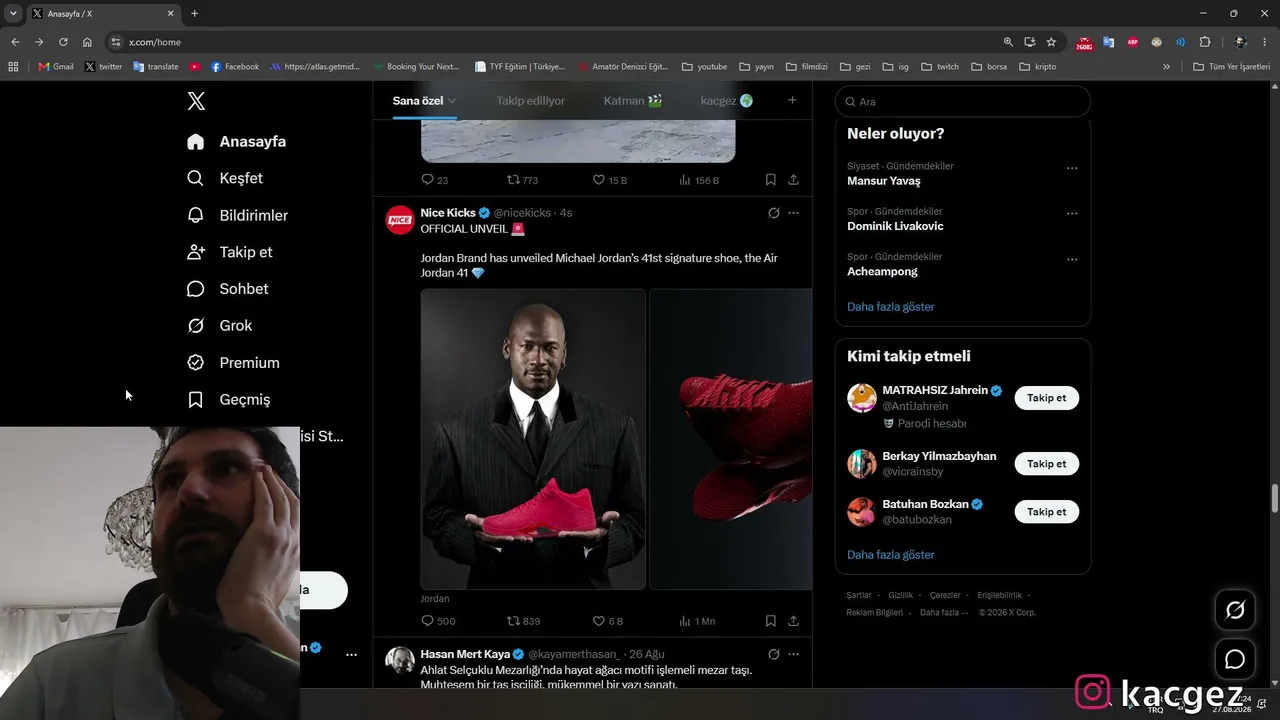Open Bildirimler notifications page
The image size is (1280, 720).
coord(237,215)
